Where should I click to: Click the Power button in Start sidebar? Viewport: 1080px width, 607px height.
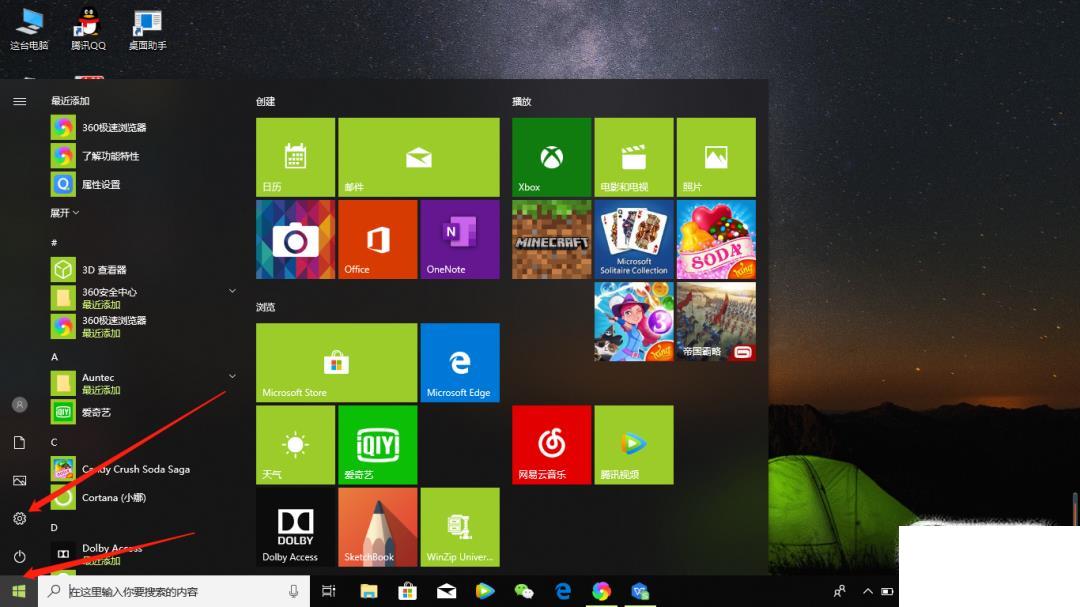pos(19,556)
